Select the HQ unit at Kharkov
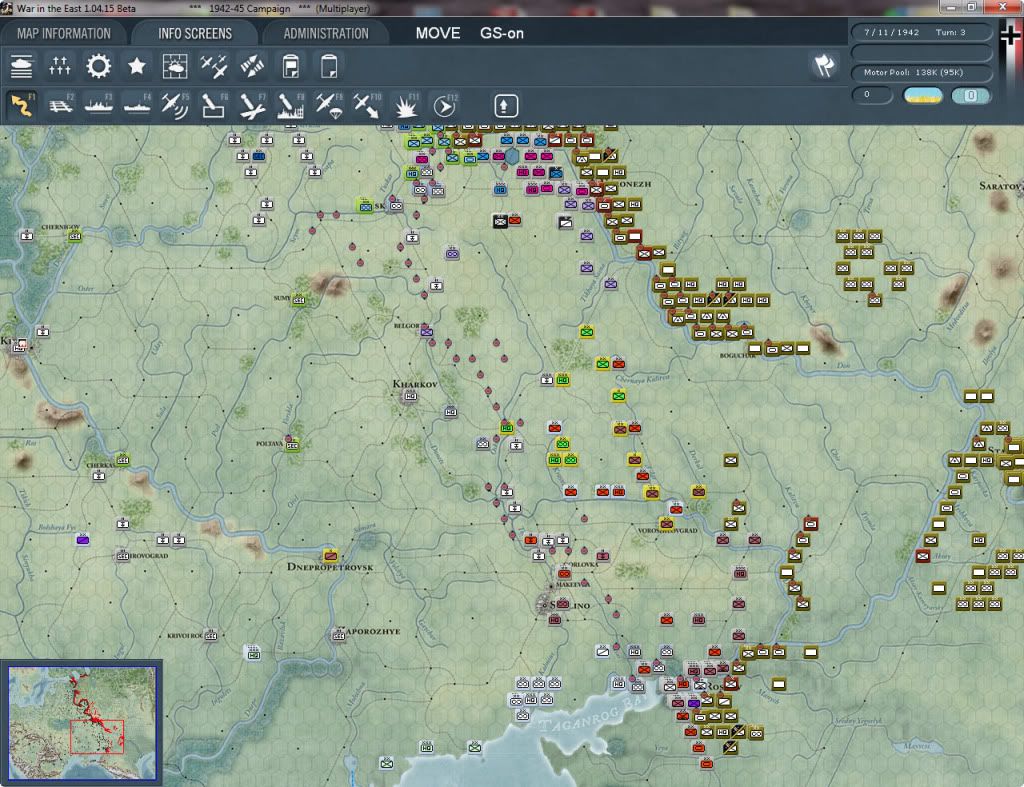1024x787 pixels. click(x=411, y=396)
